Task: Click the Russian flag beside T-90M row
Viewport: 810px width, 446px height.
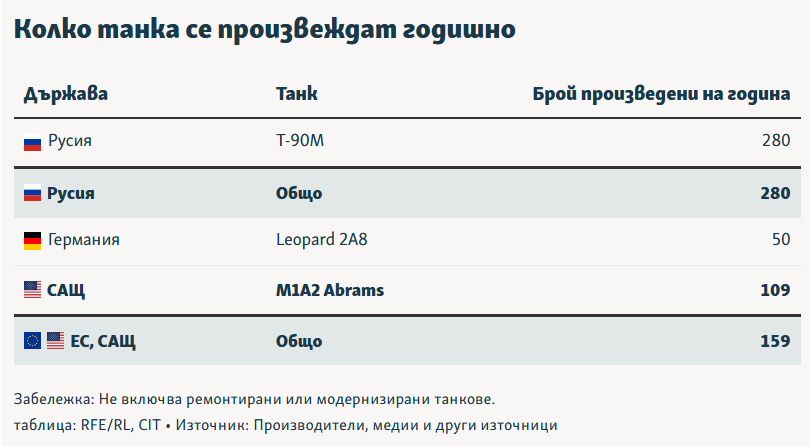Action: click(32, 142)
